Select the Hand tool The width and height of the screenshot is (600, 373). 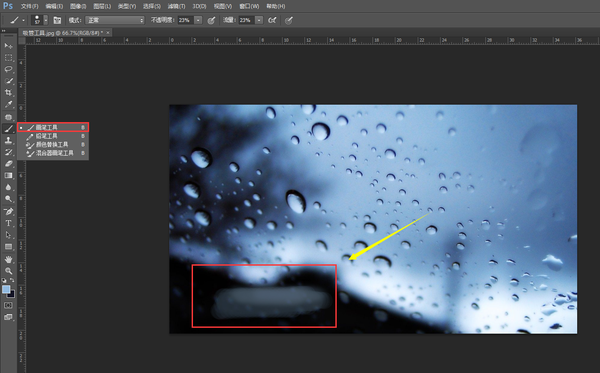[8, 259]
